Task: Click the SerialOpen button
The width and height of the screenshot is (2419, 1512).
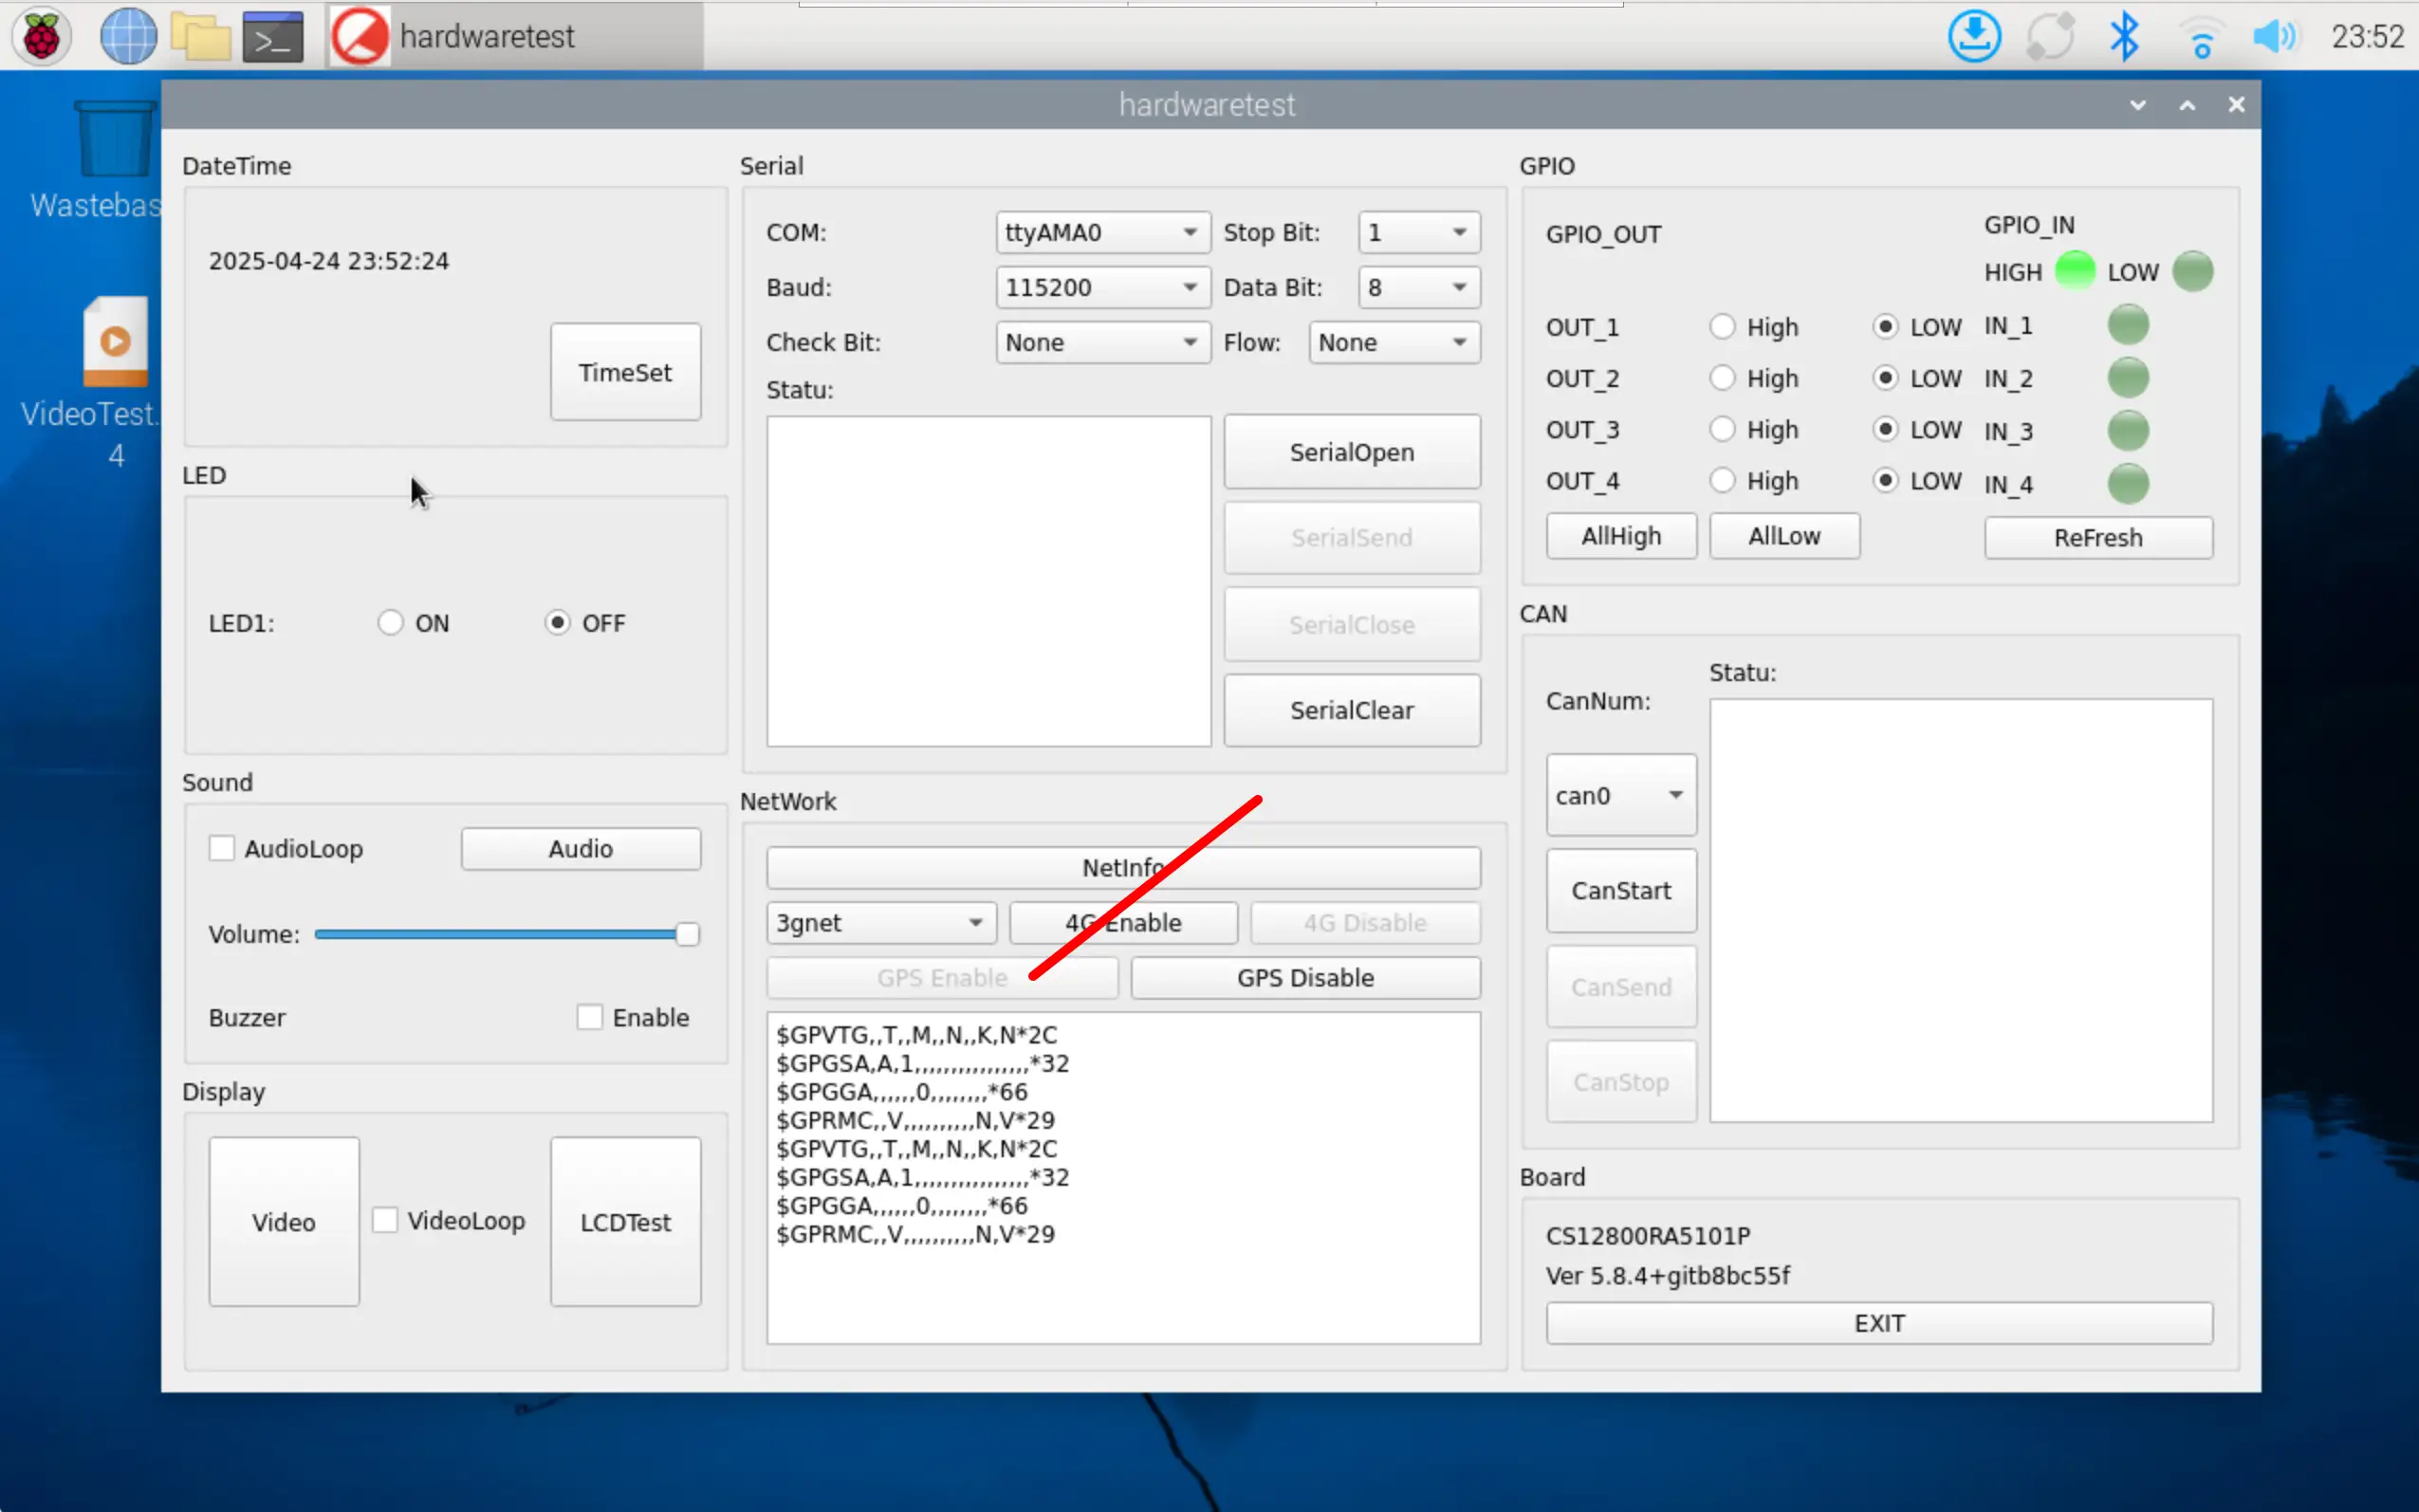Action: (1351, 452)
